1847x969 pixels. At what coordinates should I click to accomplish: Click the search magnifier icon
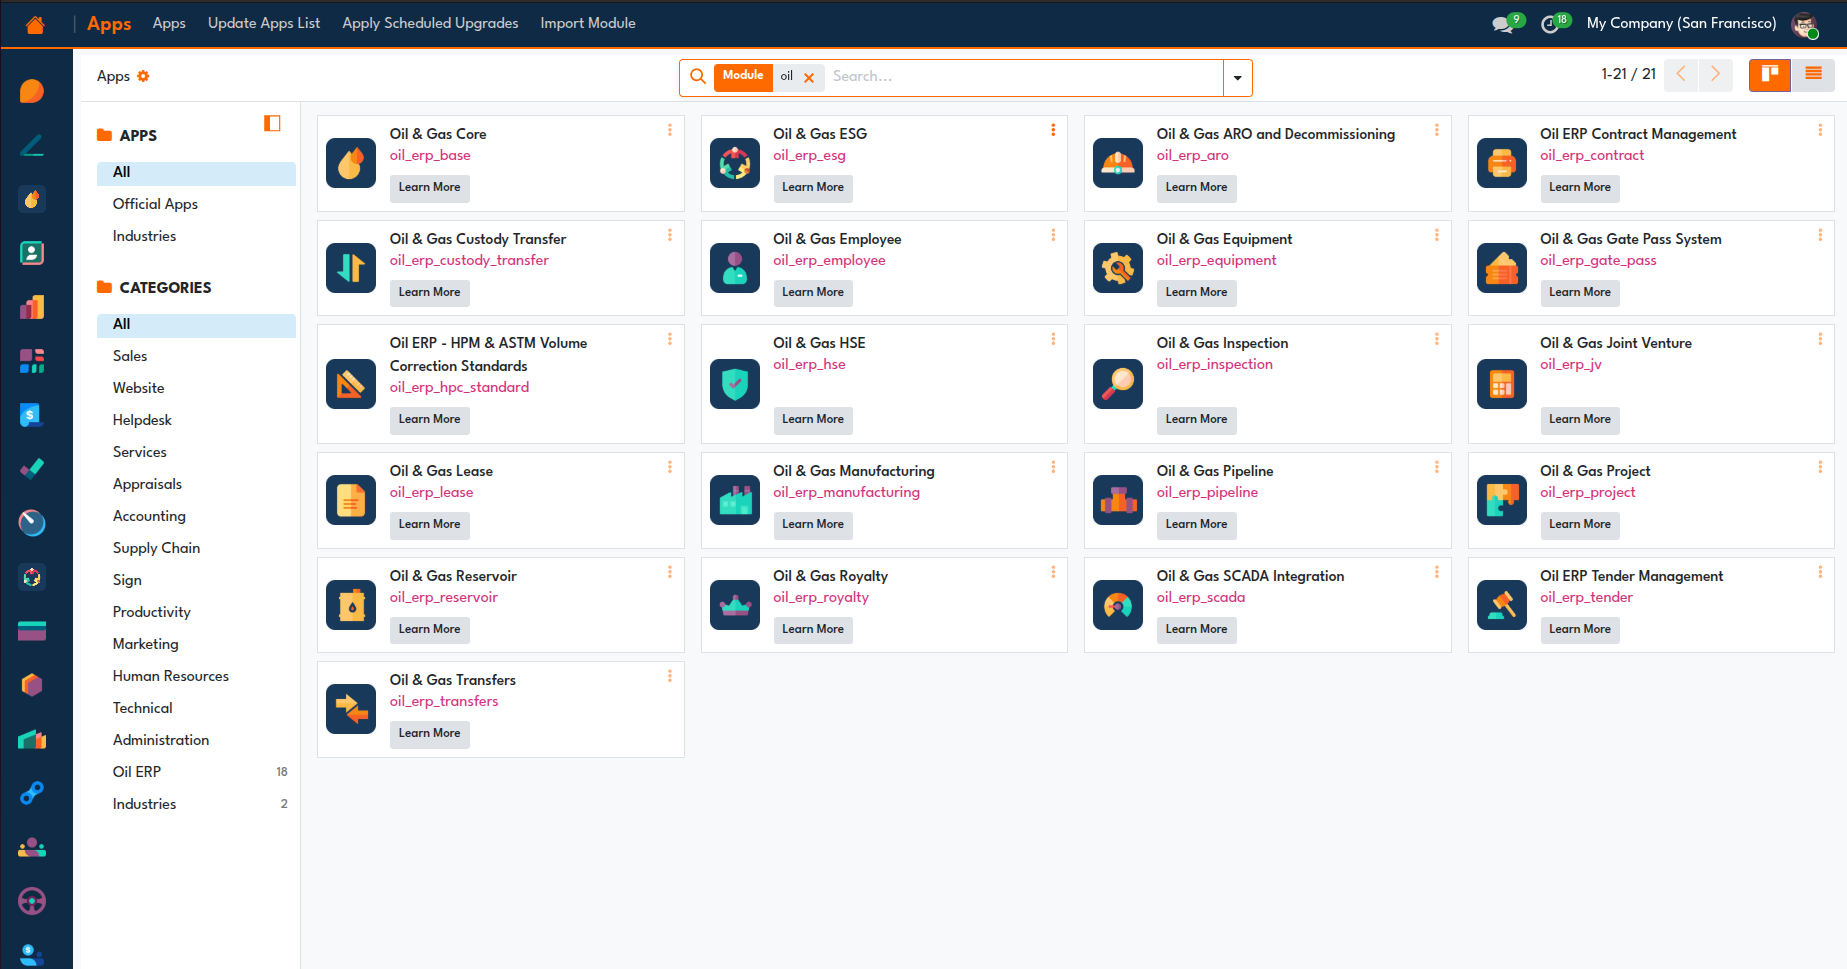[698, 77]
